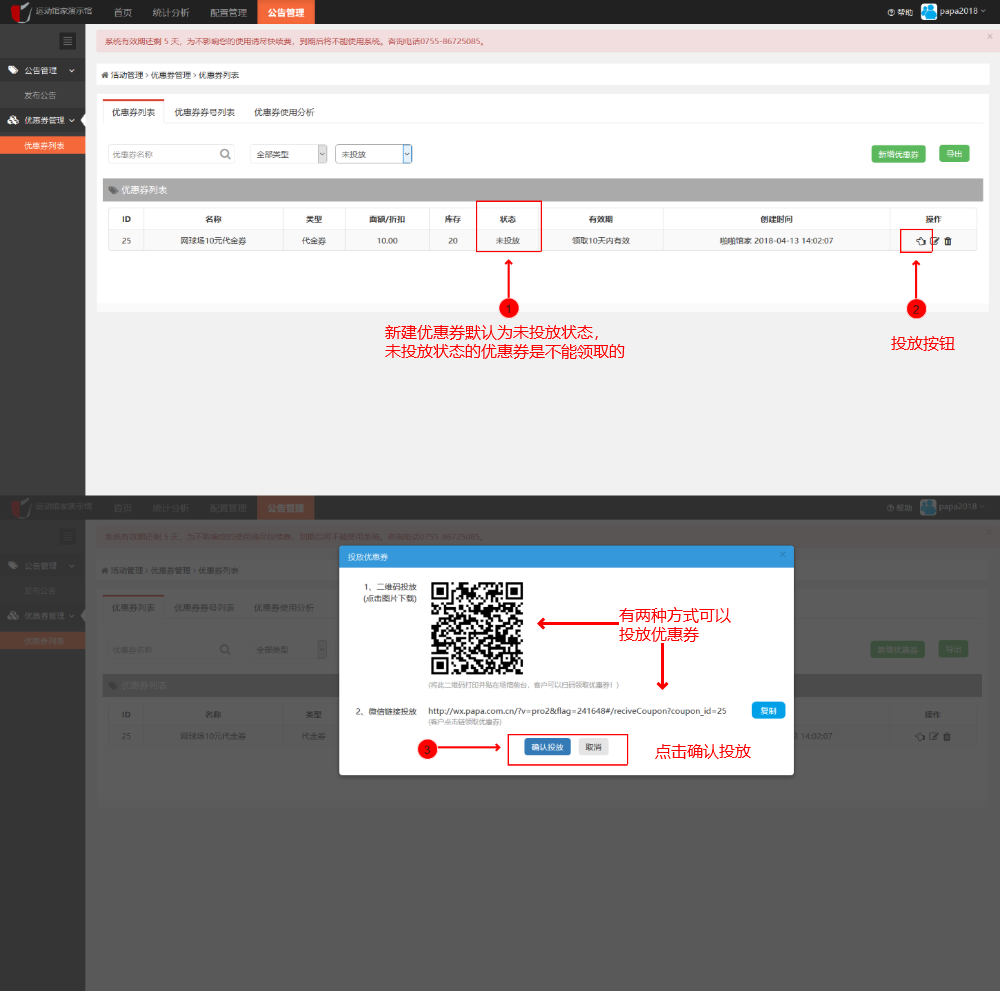Select the orange 优惠券列表 item in the upper sidebar
Viewport: 1000px width, 991px height.
(x=43, y=145)
